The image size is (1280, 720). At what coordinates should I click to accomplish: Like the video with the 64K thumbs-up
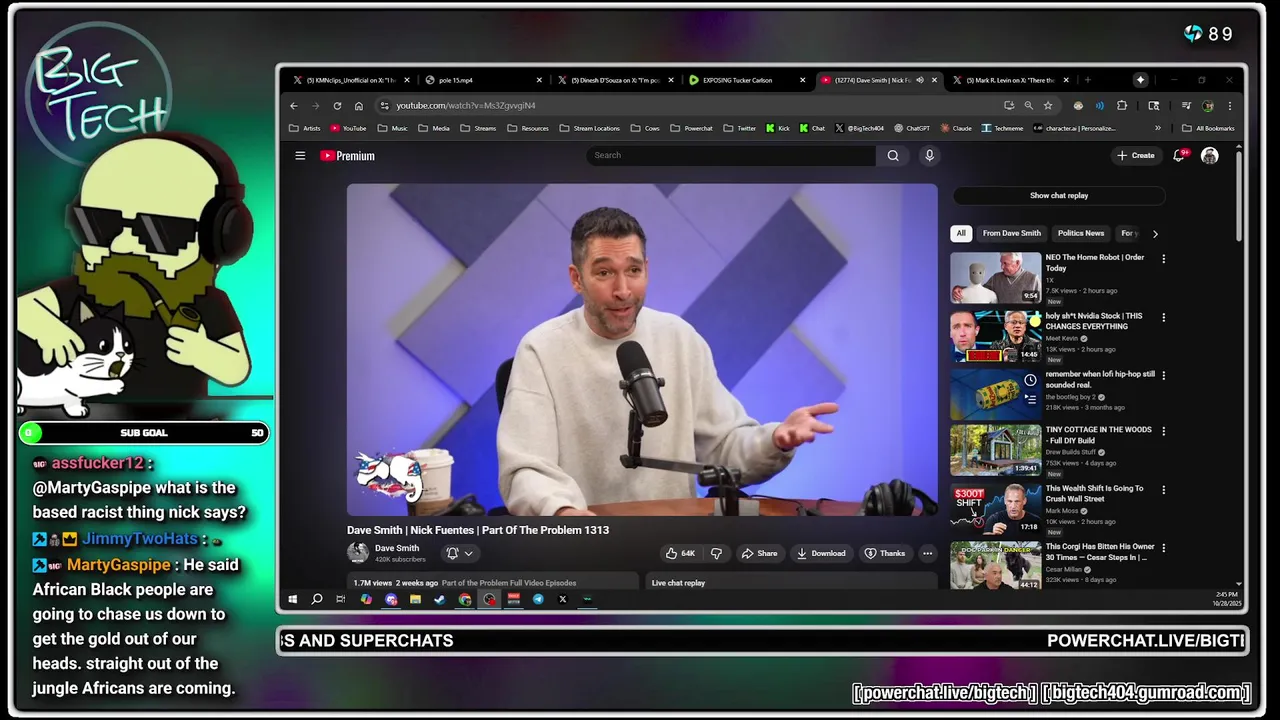coord(680,553)
